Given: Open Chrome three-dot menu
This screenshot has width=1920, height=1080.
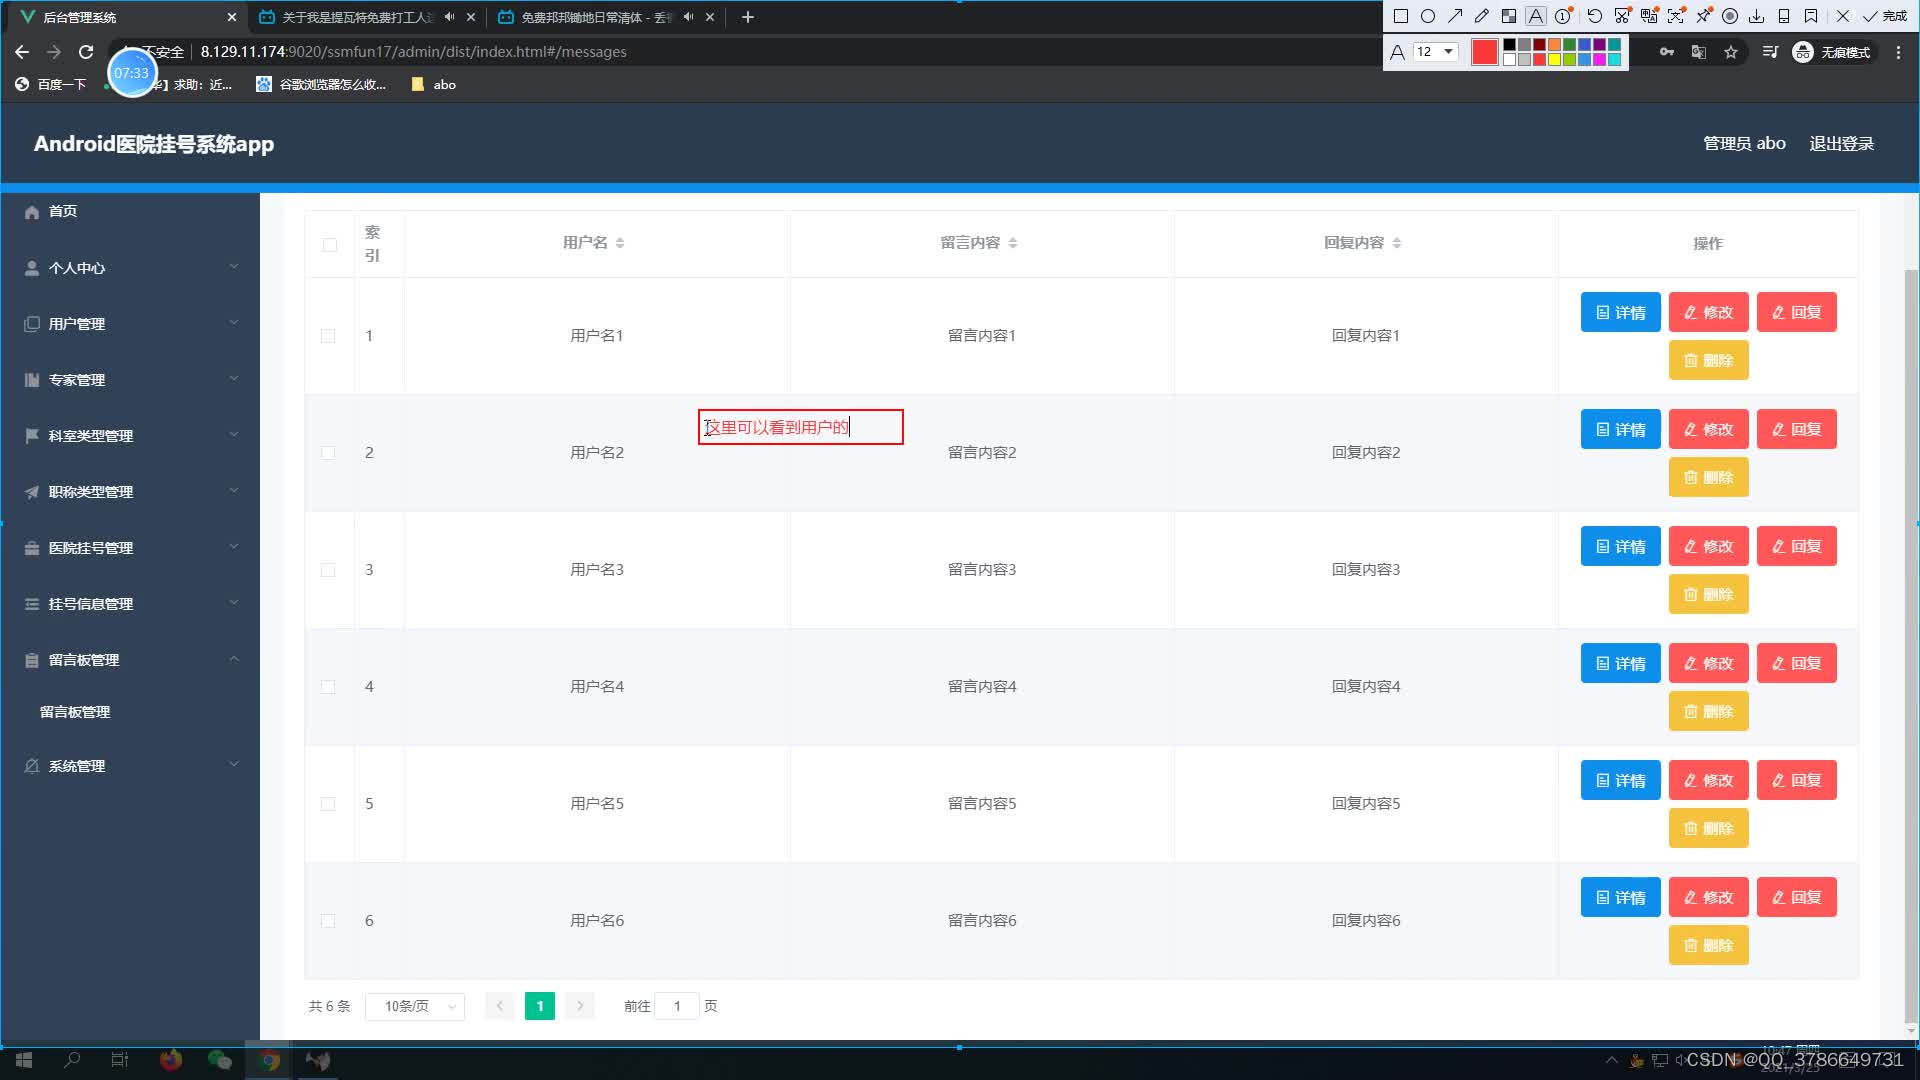Looking at the screenshot, I should (x=1898, y=52).
